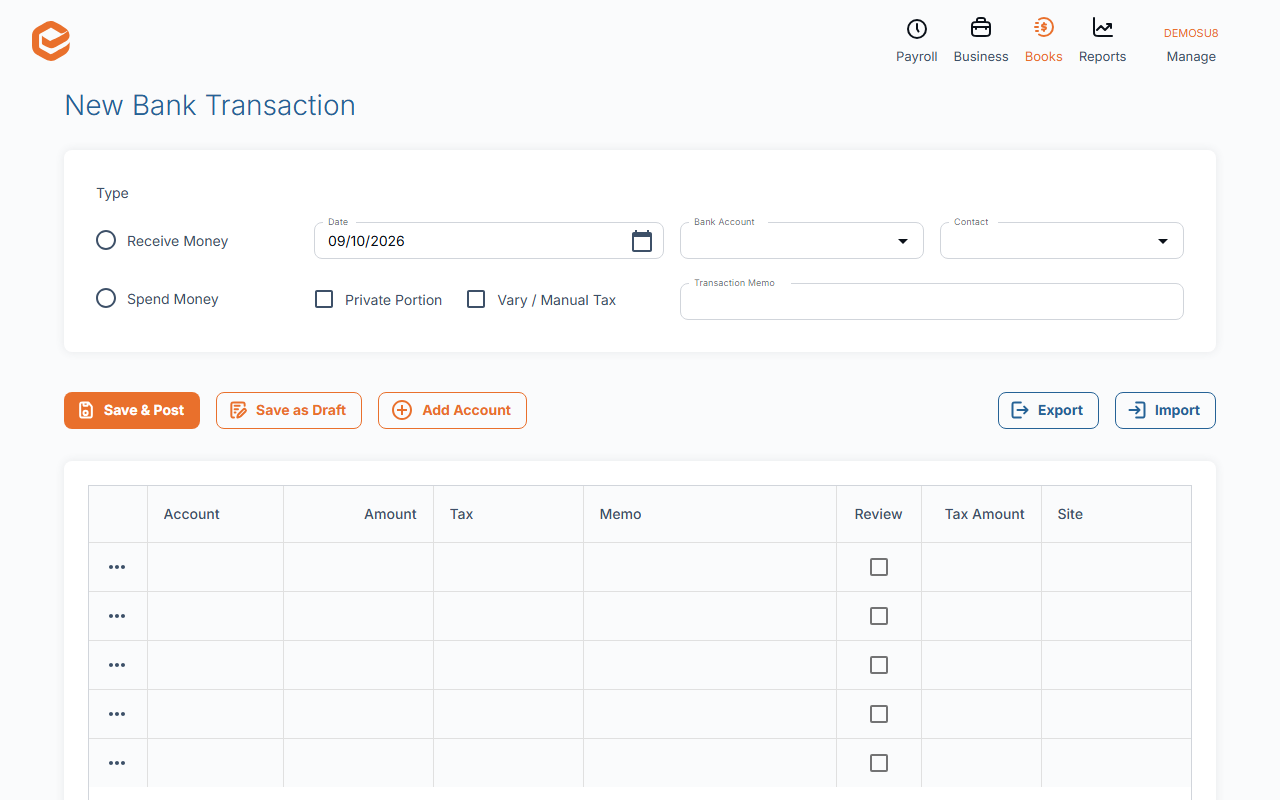Click Save as Draft

tap(289, 410)
